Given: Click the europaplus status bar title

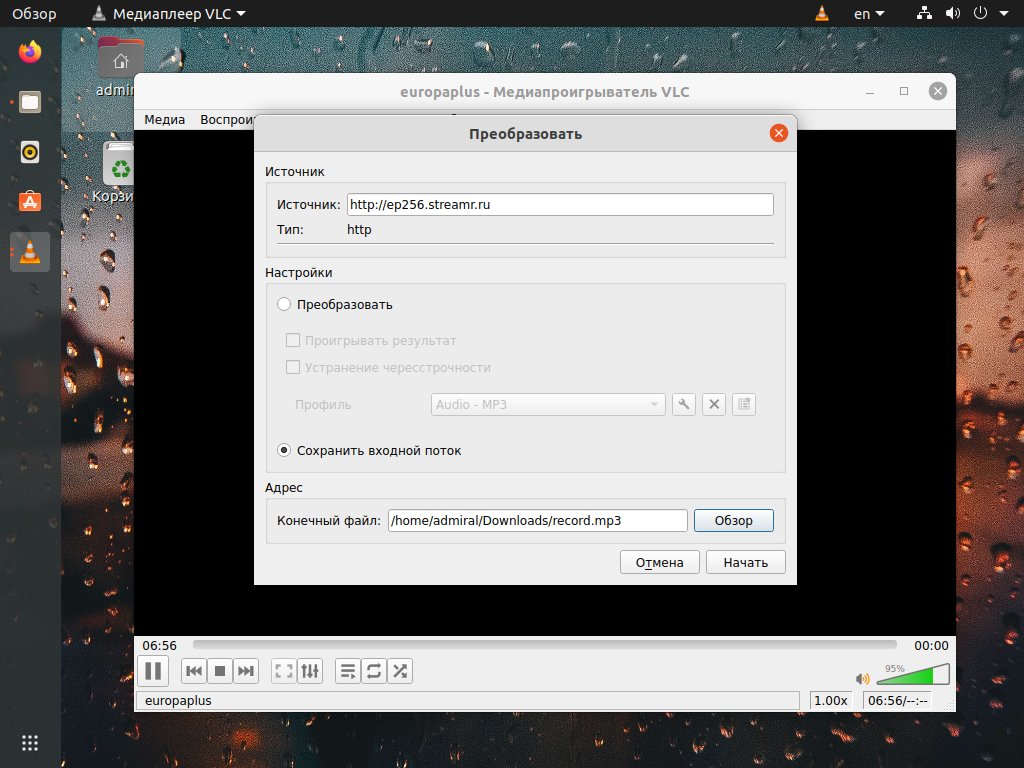Looking at the screenshot, I should click(178, 700).
